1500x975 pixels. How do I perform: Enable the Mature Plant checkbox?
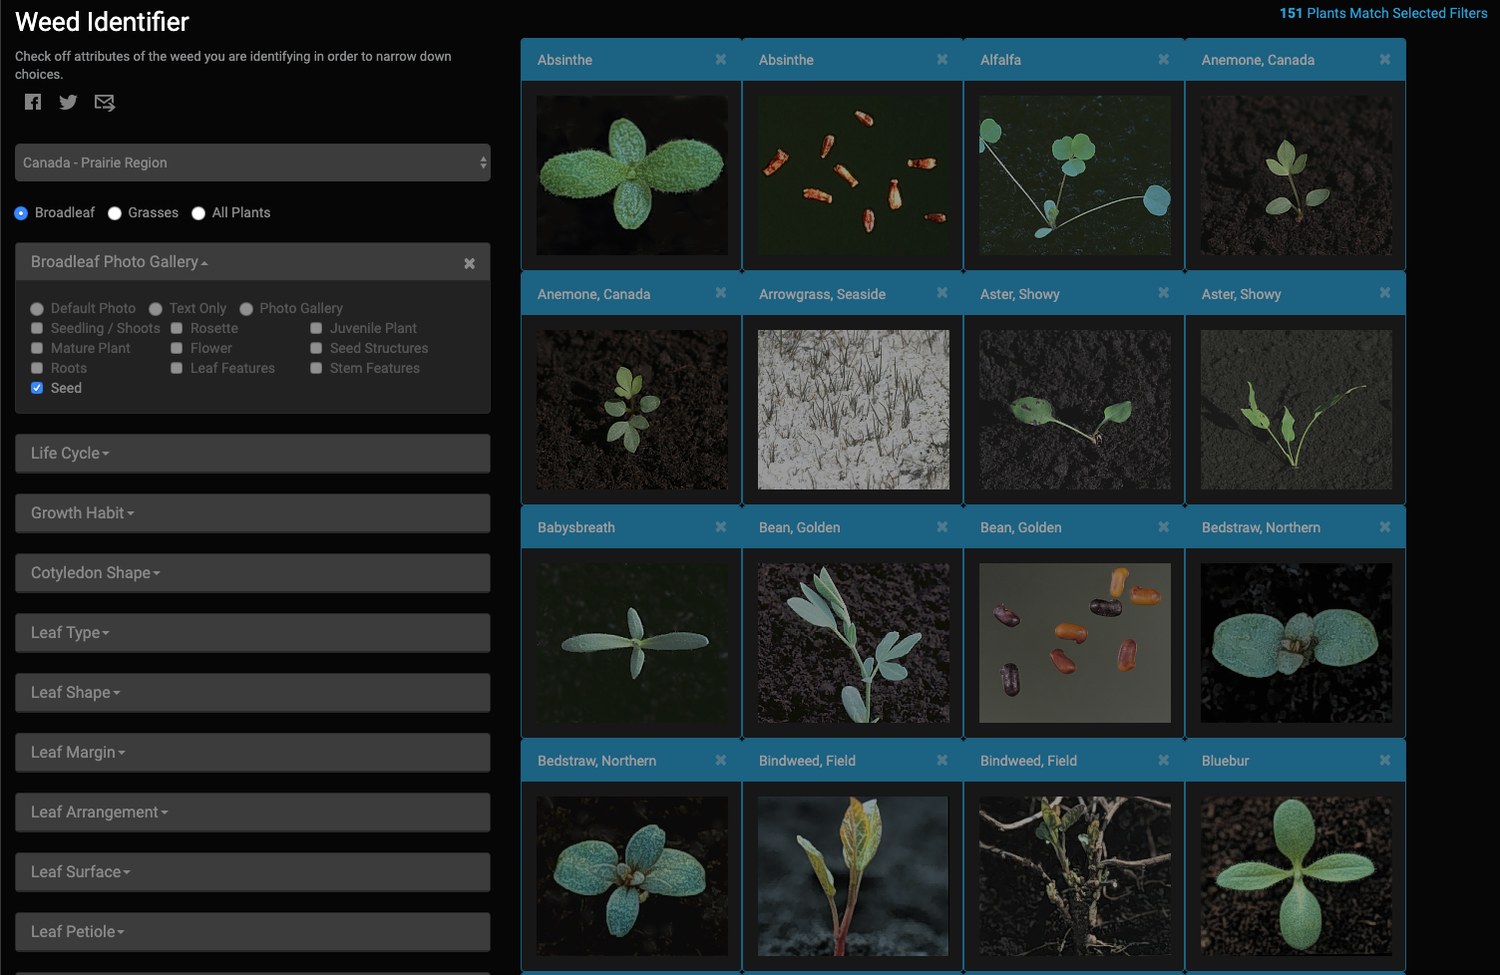(37, 348)
